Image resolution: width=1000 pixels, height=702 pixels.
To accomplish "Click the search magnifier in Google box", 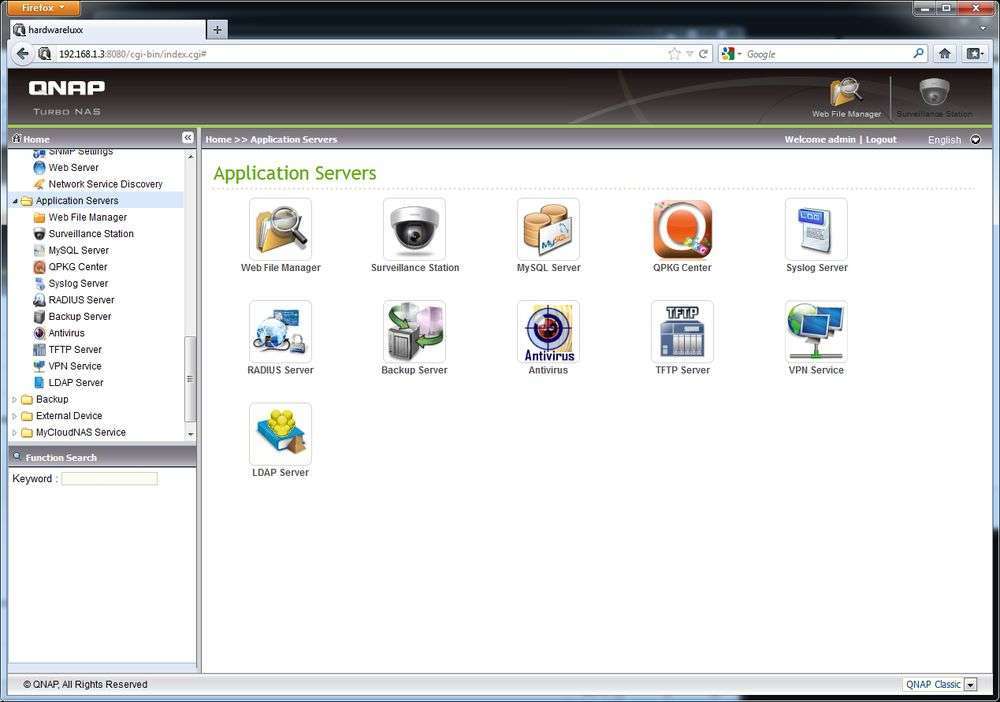I will tap(918, 54).
